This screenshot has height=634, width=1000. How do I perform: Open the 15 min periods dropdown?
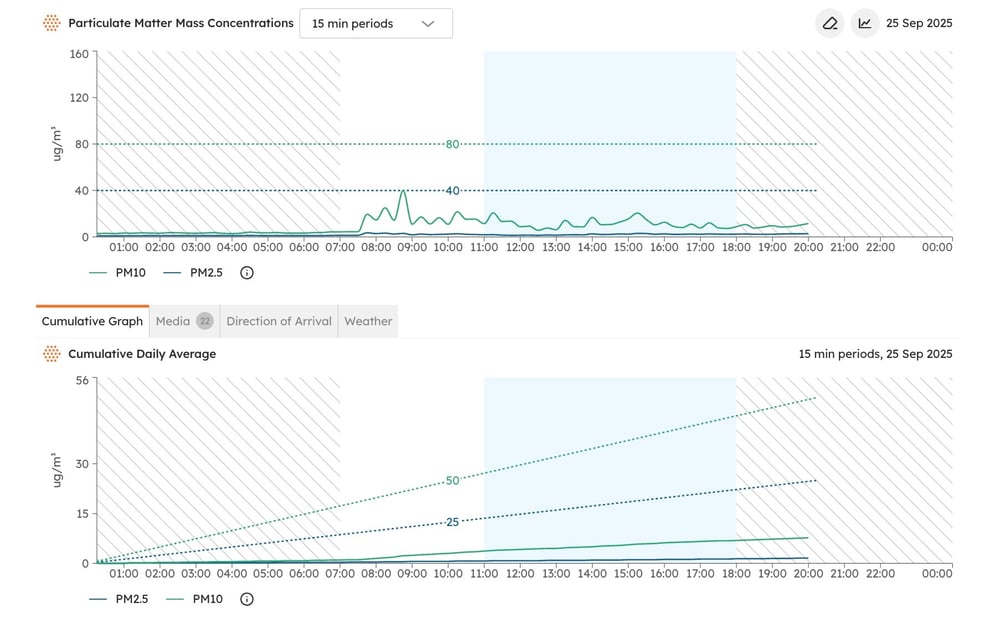tap(376, 24)
